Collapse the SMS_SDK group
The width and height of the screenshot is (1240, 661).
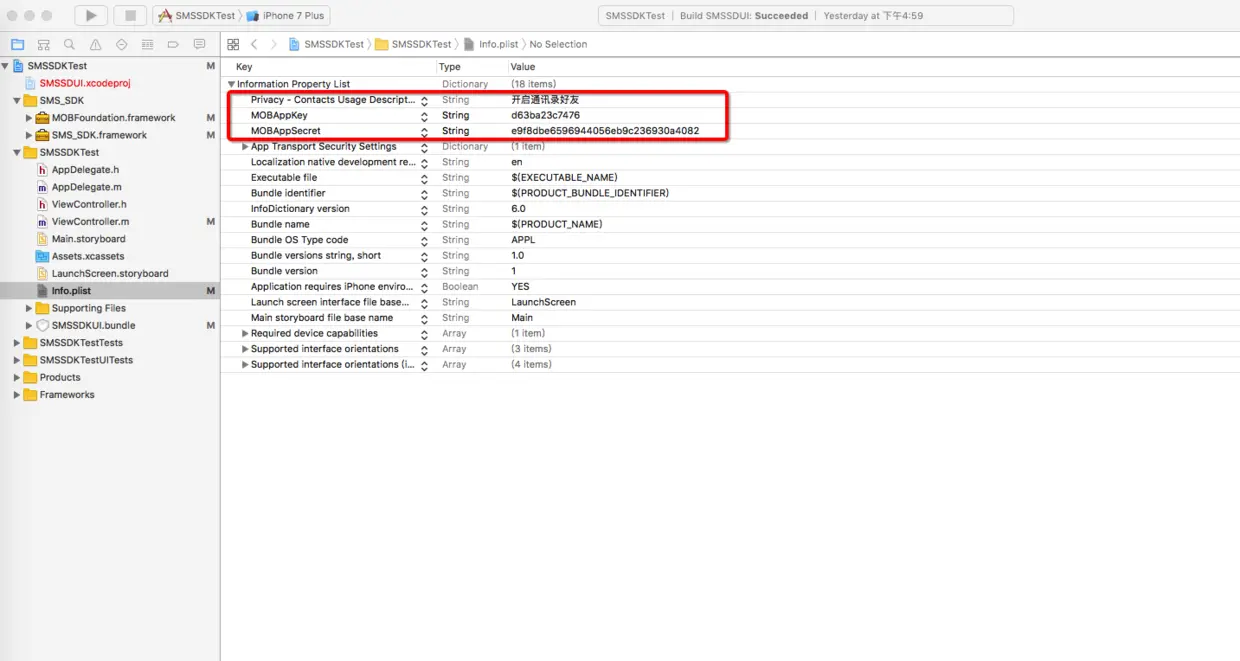(x=17, y=101)
